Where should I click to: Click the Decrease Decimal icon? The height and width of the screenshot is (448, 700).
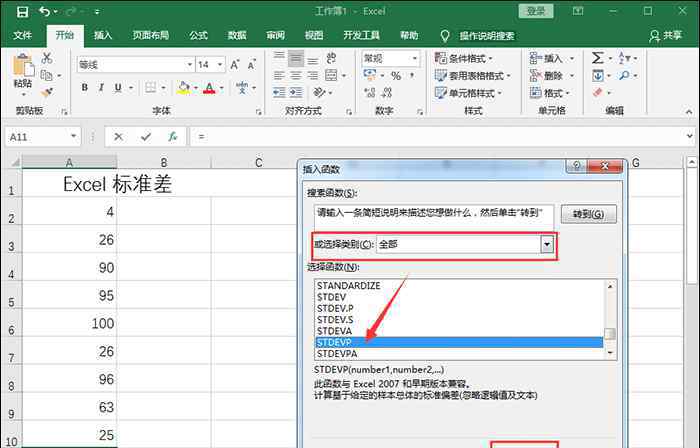387,92
